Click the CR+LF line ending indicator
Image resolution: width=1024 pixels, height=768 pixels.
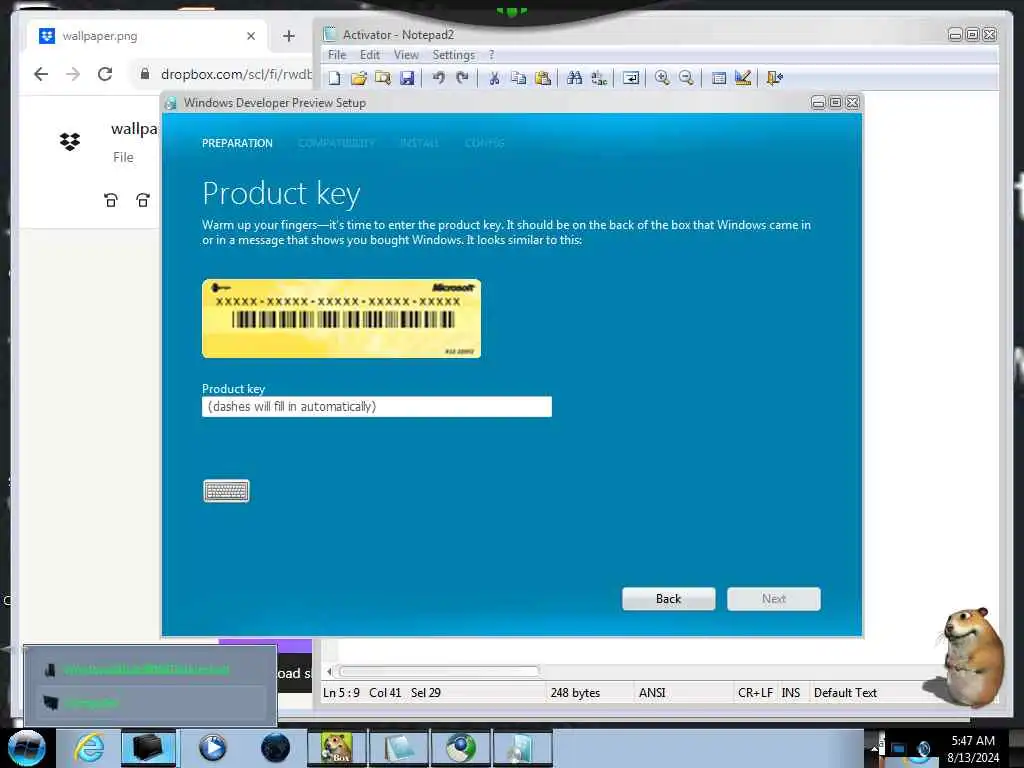(x=755, y=693)
